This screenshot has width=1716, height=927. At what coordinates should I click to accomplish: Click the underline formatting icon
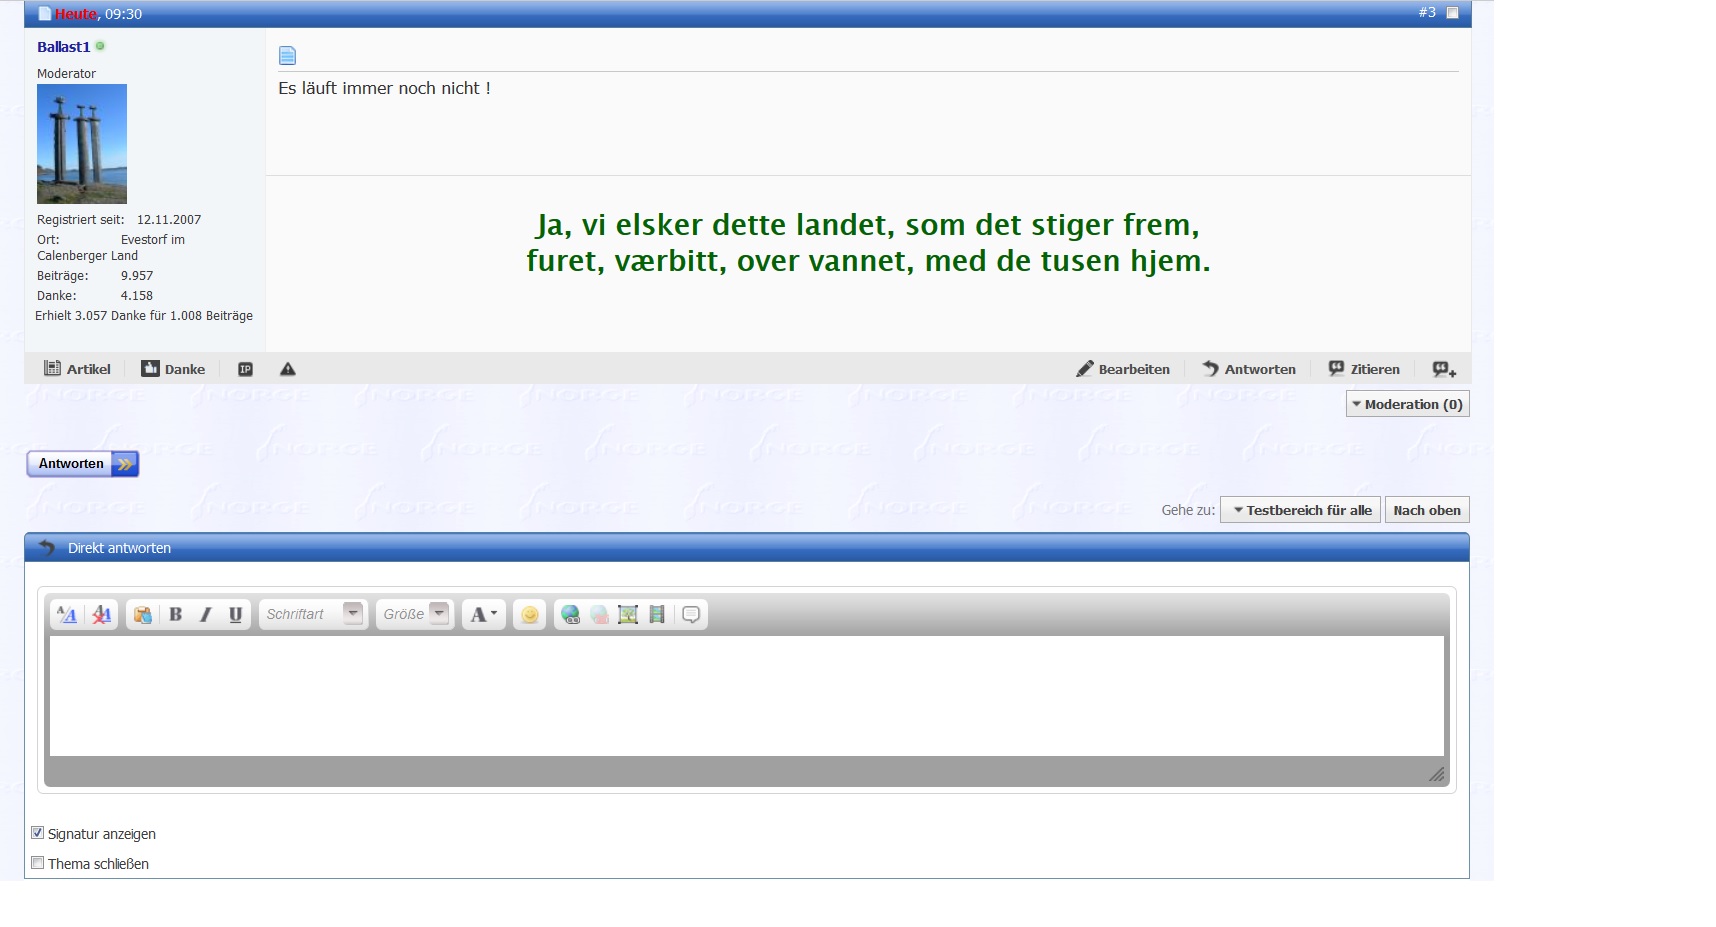point(235,614)
